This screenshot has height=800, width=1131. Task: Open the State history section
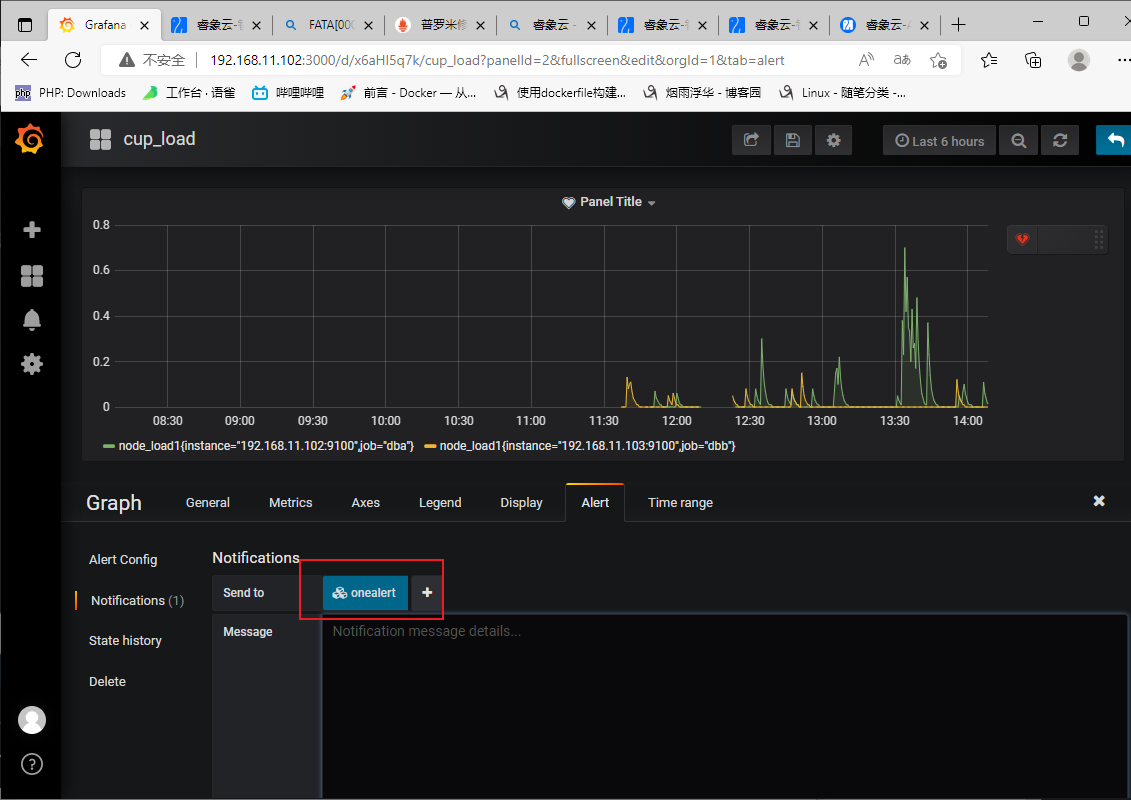[125, 641]
